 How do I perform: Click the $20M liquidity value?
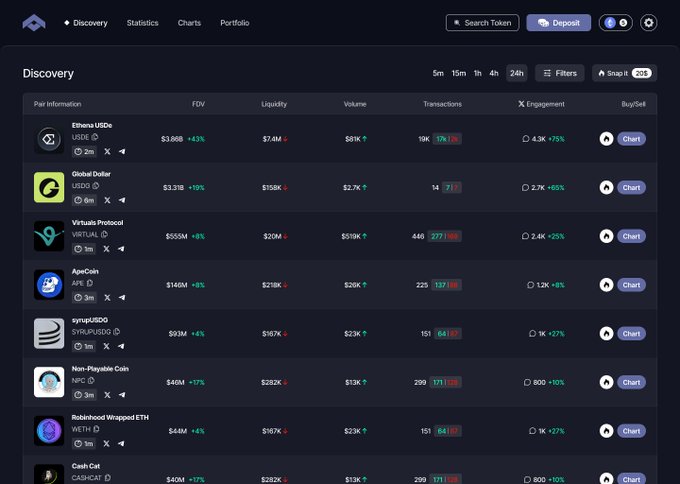click(x=272, y=236)
